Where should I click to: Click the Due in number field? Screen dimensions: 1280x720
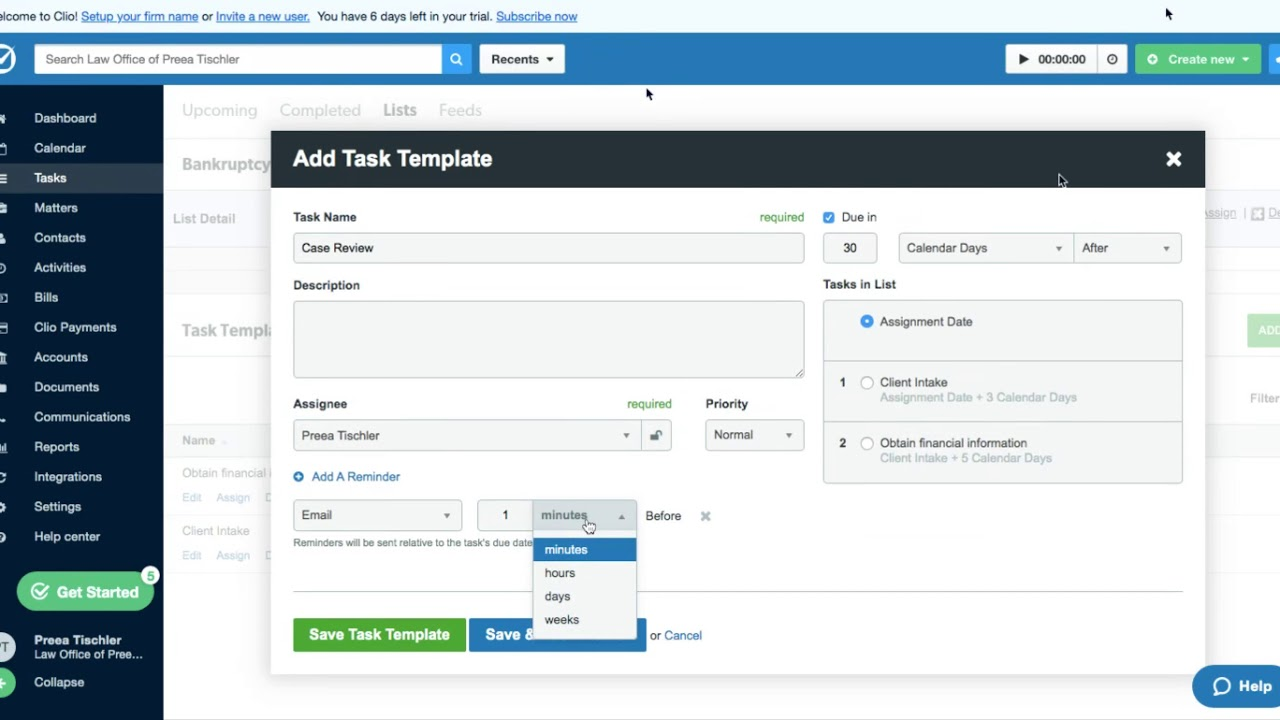850,248
